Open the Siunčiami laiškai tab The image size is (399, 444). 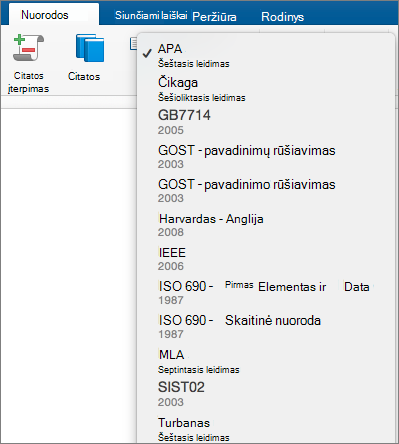[x=151, y=15]
